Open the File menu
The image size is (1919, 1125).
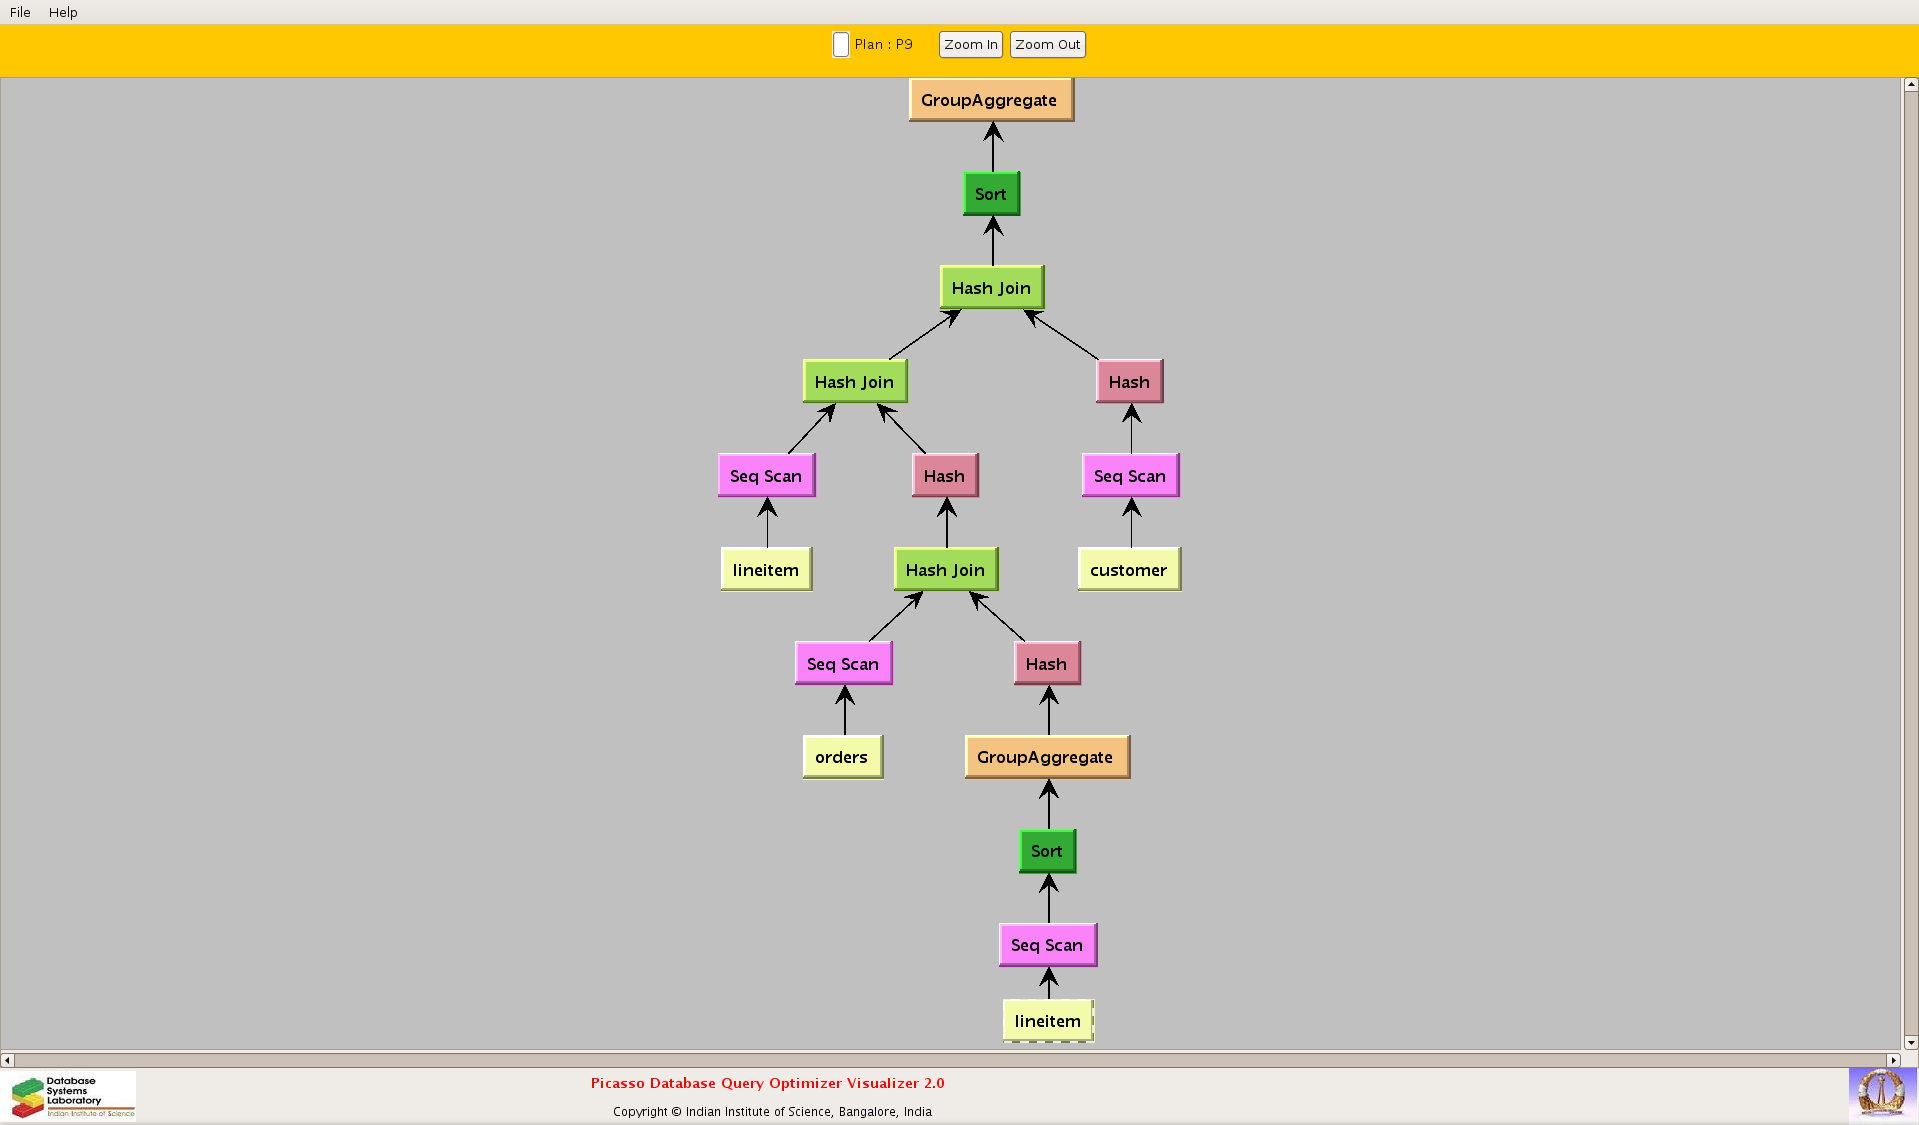(20, 12)
